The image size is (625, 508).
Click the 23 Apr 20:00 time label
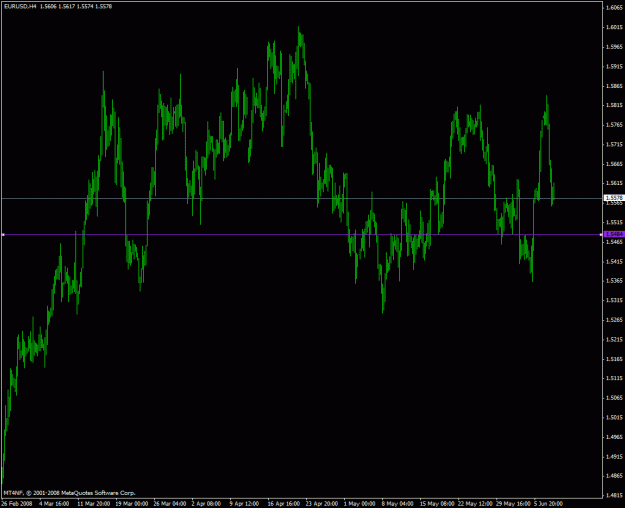click(x=322, y=504)
